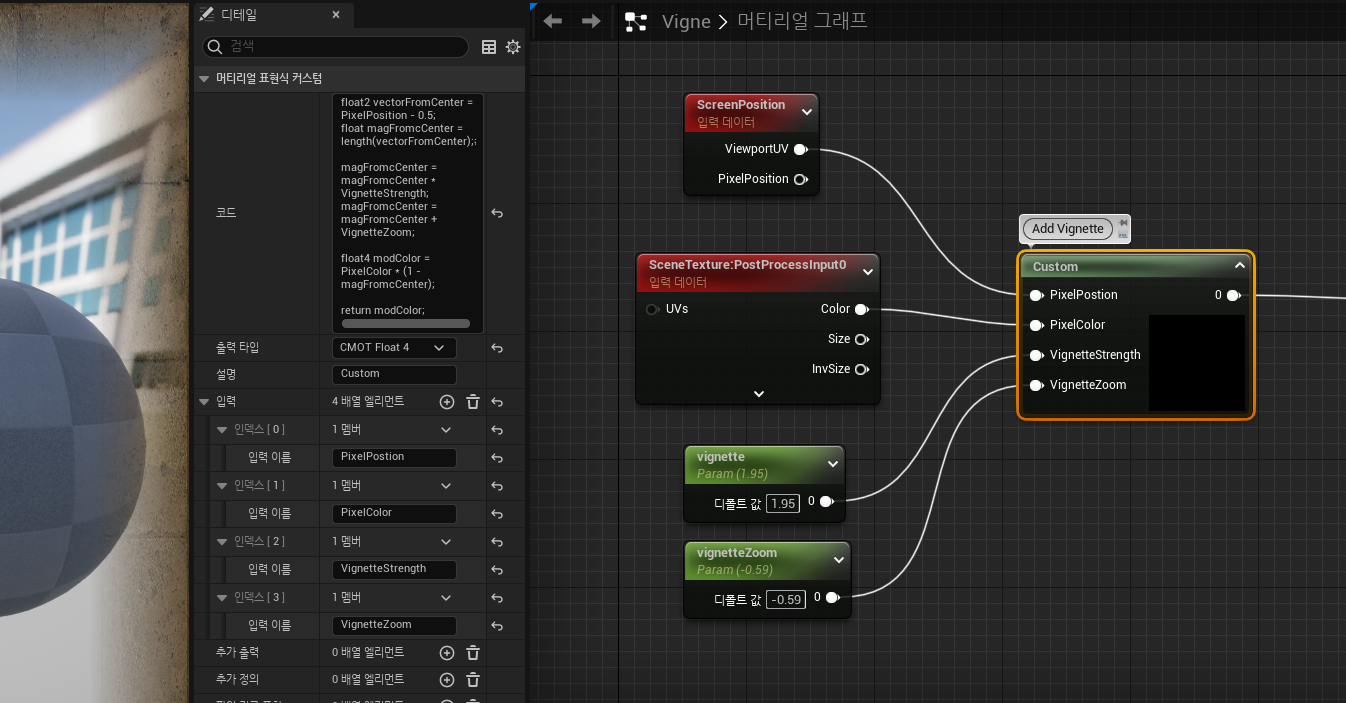This screenshot has width=1346, height=703.
Task: Collapse the 입력 array section
Action: point(206,402)
